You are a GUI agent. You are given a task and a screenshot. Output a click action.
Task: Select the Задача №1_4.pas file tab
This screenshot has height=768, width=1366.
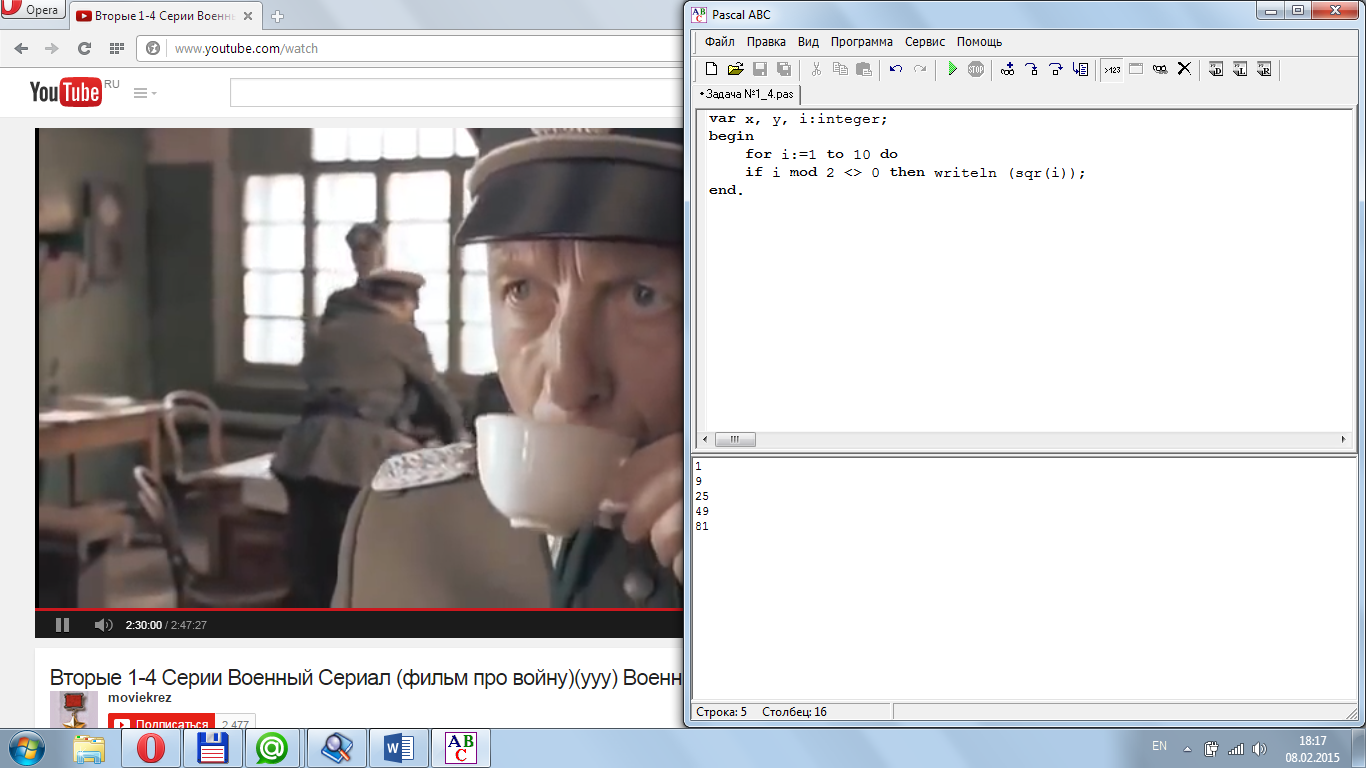pyautogui.click(x=747, y=94)
